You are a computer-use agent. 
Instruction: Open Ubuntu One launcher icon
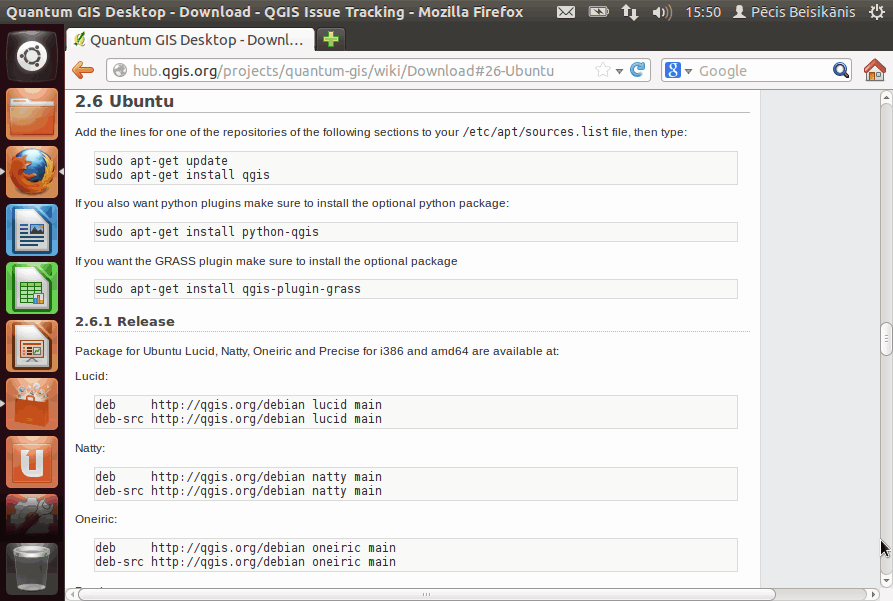tap(32, 463)
